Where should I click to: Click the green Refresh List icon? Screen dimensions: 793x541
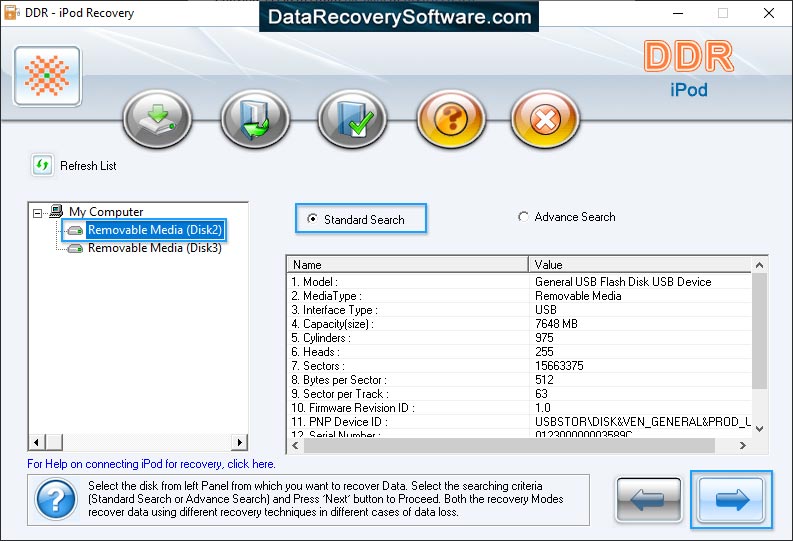pyautogui.click(x=42, y=165)
